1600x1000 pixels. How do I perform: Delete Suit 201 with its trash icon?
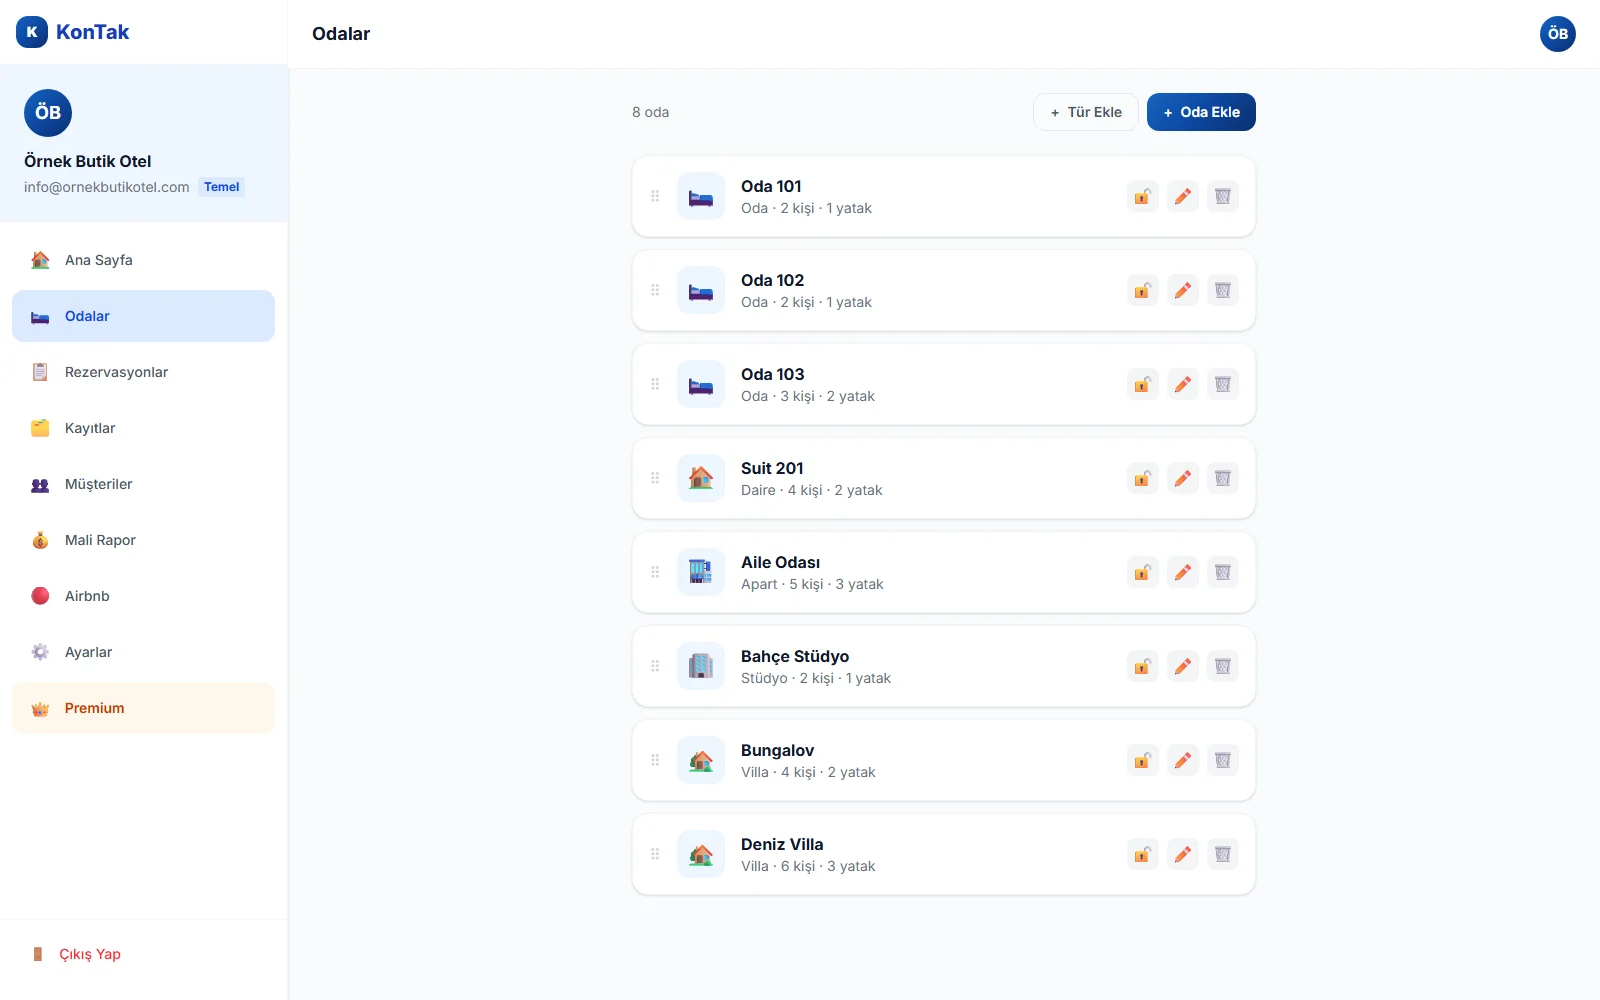tap(1223, 478)
